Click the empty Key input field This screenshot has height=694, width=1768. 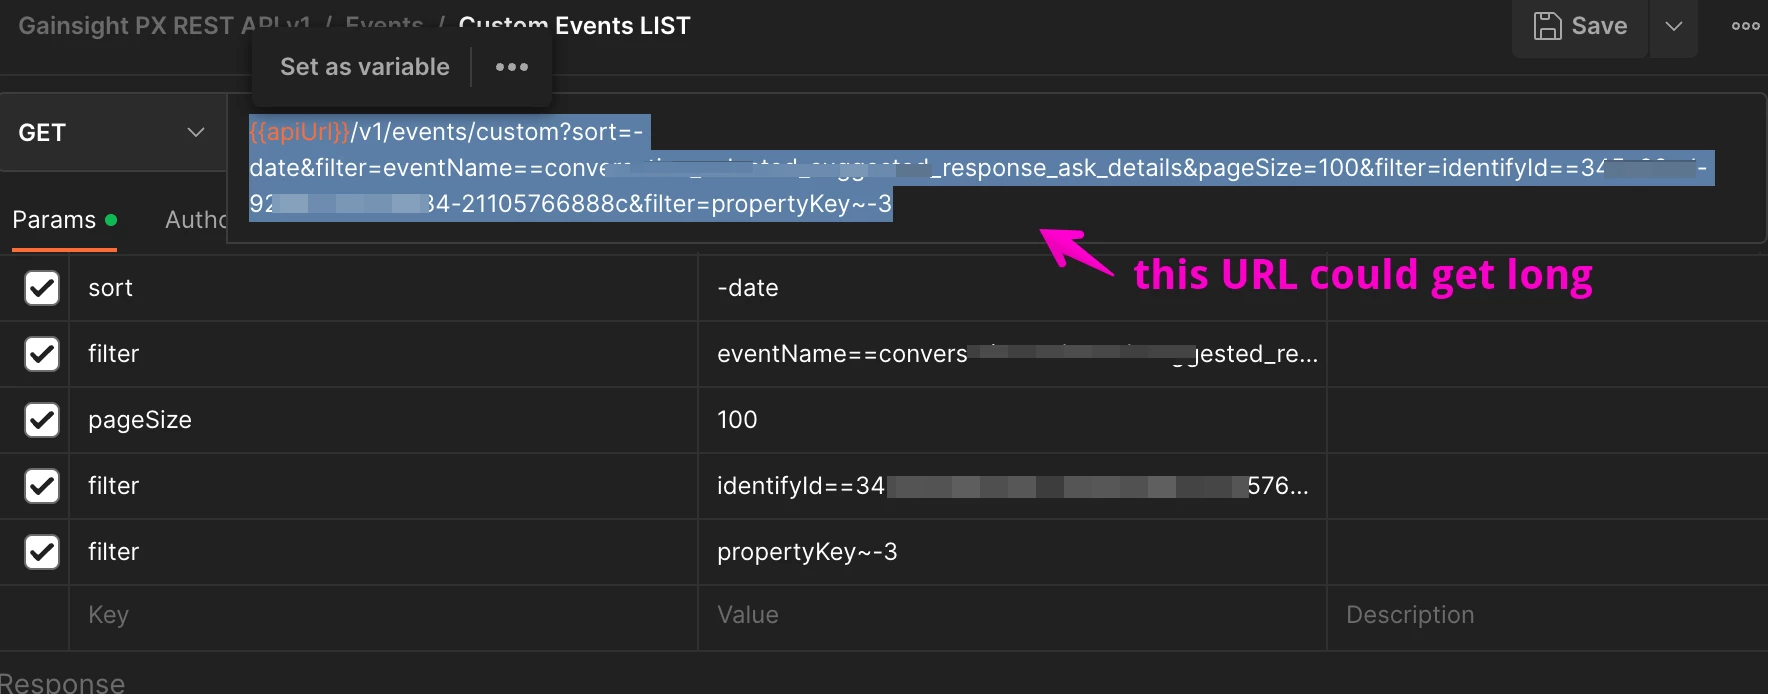click(x=383, y=615)
